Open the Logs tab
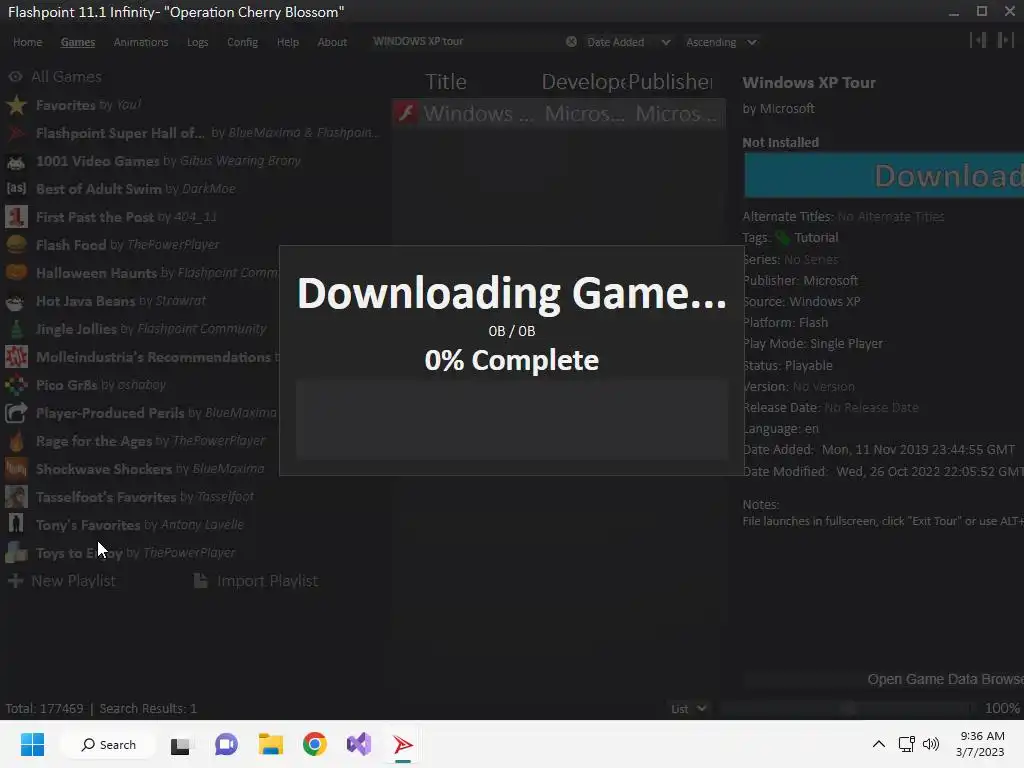This screenshot has height=768, width=1024. pos(197,42)
